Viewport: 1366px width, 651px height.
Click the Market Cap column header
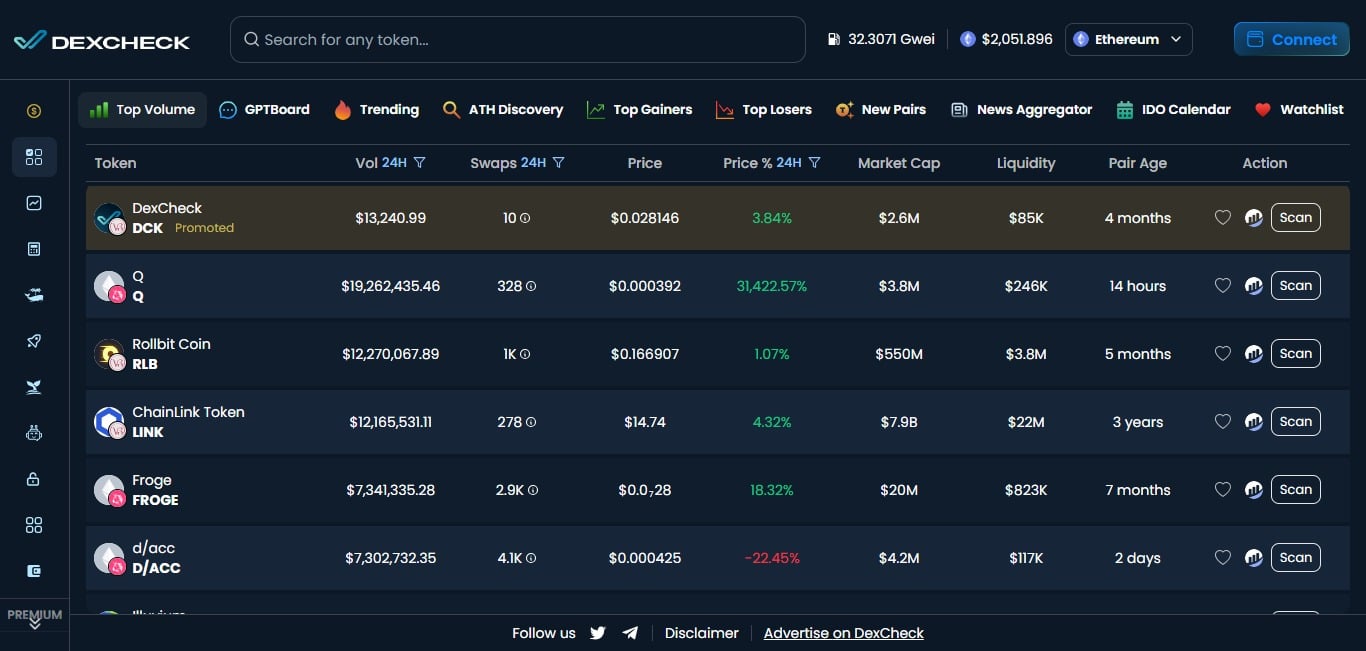coord(899,163)
